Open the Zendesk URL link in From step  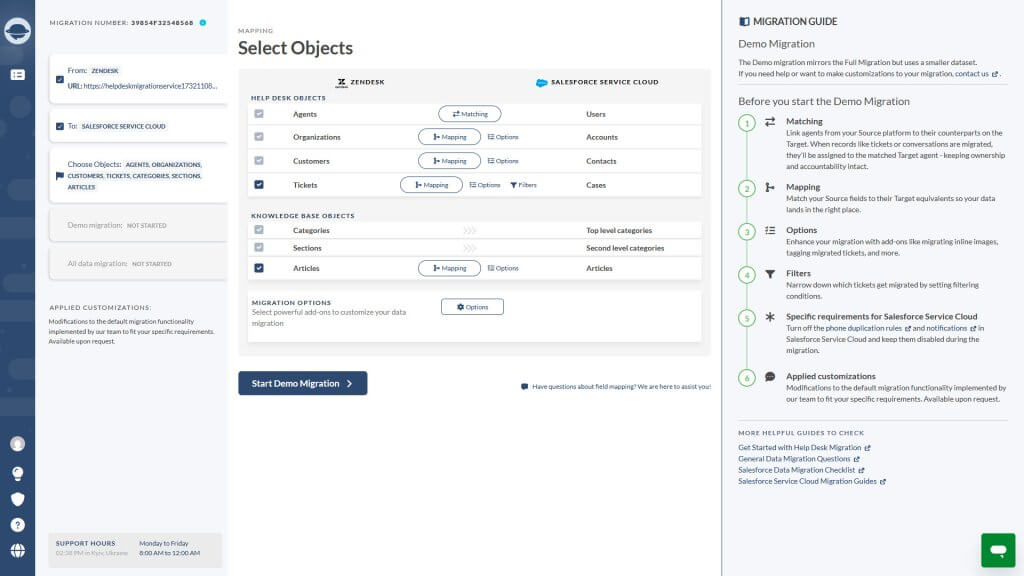[x=150, y=86]
